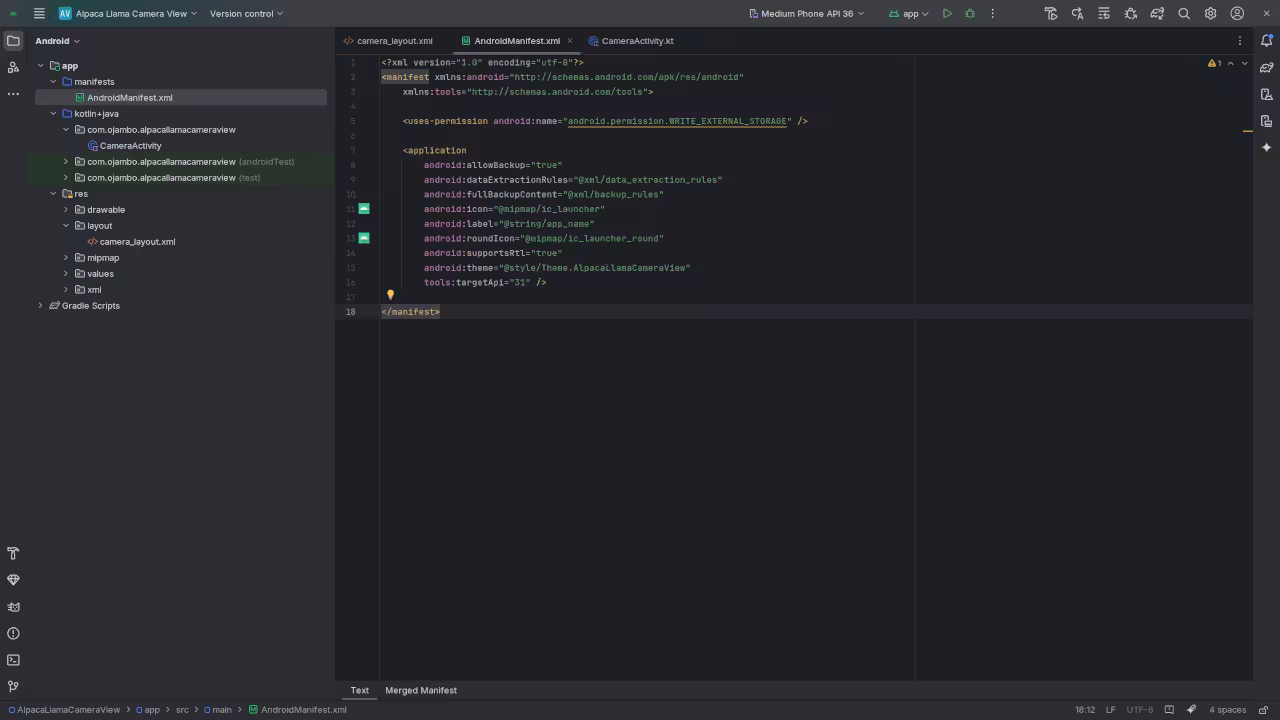Image resolution: width=1280 pixels, height=720 pixels.
Task: Expand the drawable folder
Action: point(66,210)
